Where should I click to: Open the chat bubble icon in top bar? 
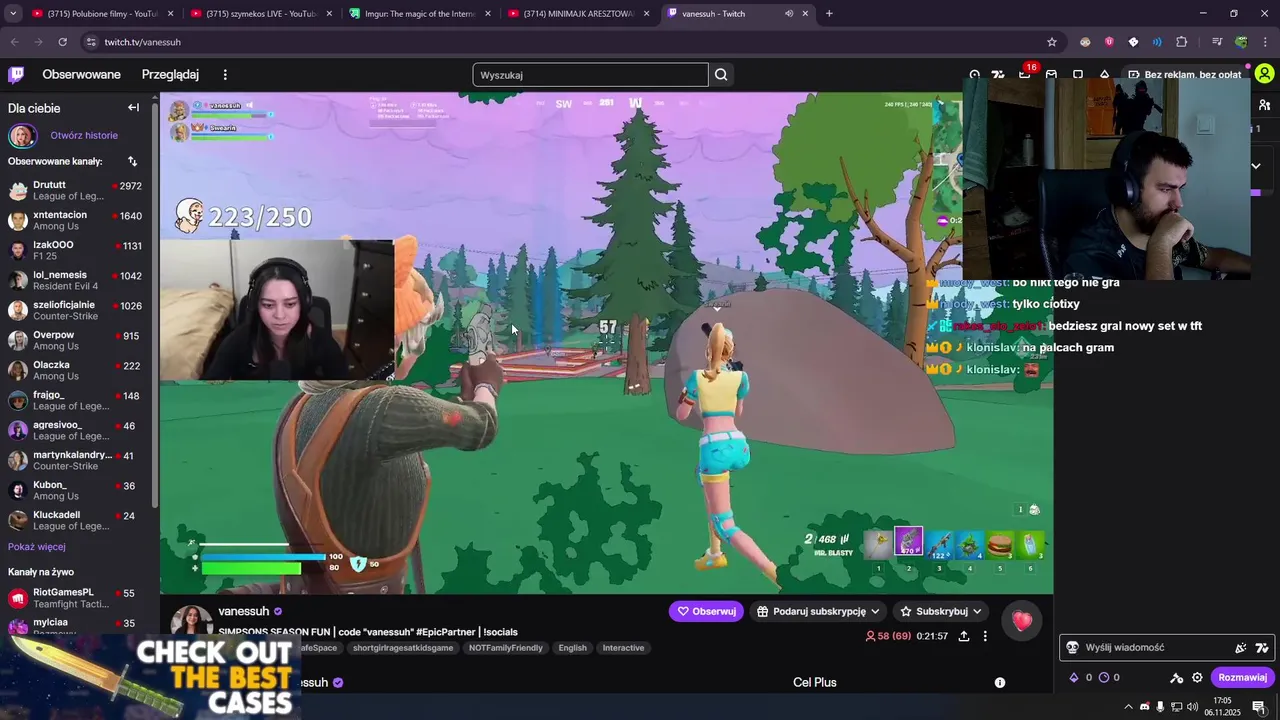(x=1078, y=75)
